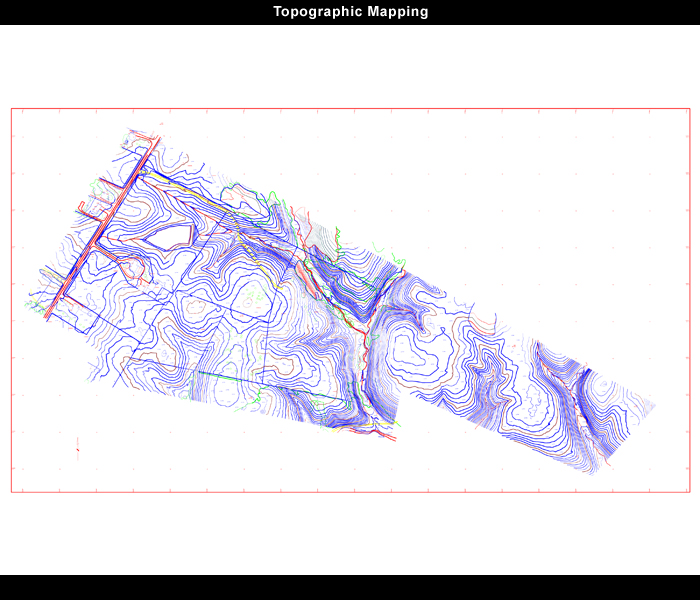Select the red parallel road lines running diagonally
This screenshot has width=700, height=600.
(x=102, y=228)
